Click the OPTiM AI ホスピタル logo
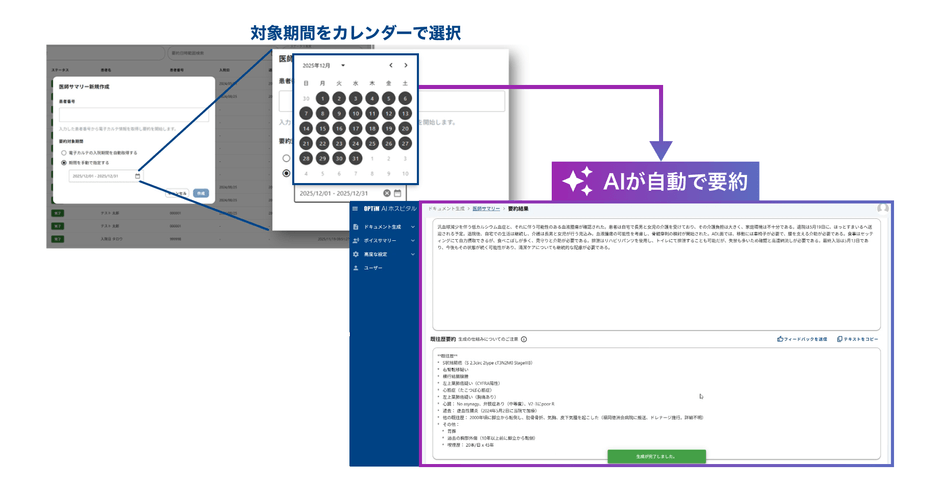The height and width of the screenshot is (502, 940). point(390,209)
